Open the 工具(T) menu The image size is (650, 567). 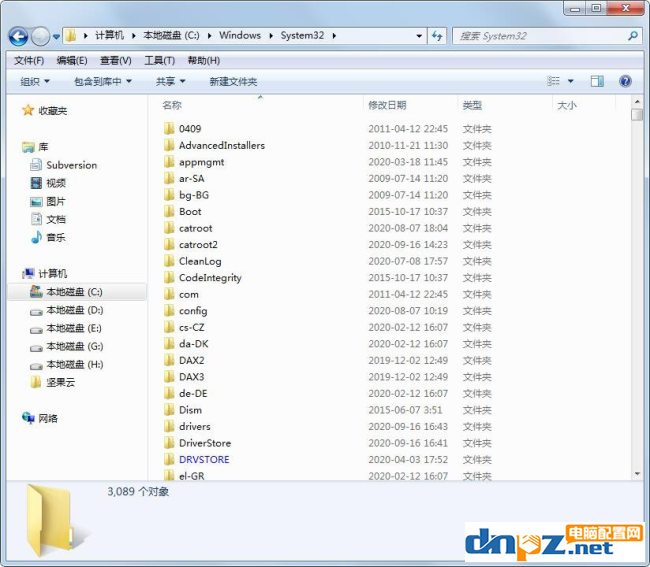(x=160, y=61)
